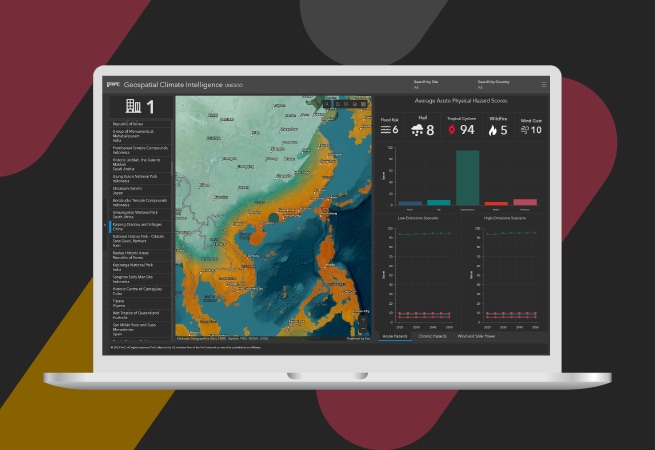Open the Search by Country dropdown
655x450 pixels.
tap(494, 86)
